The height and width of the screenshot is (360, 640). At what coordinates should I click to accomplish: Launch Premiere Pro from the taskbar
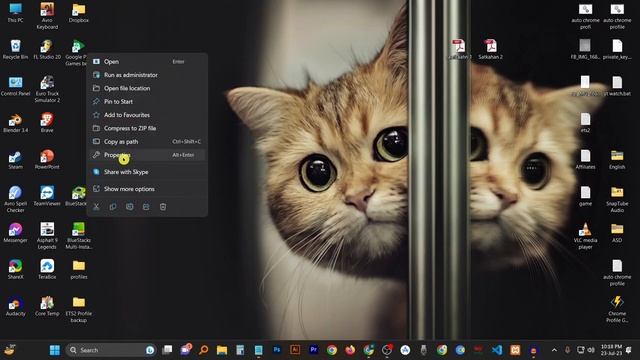point(313,350)
